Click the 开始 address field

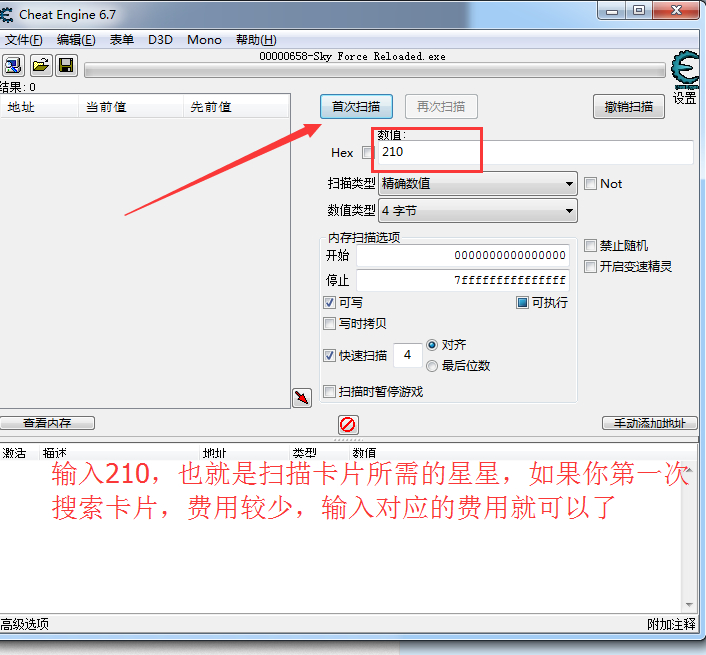[463, 255]
